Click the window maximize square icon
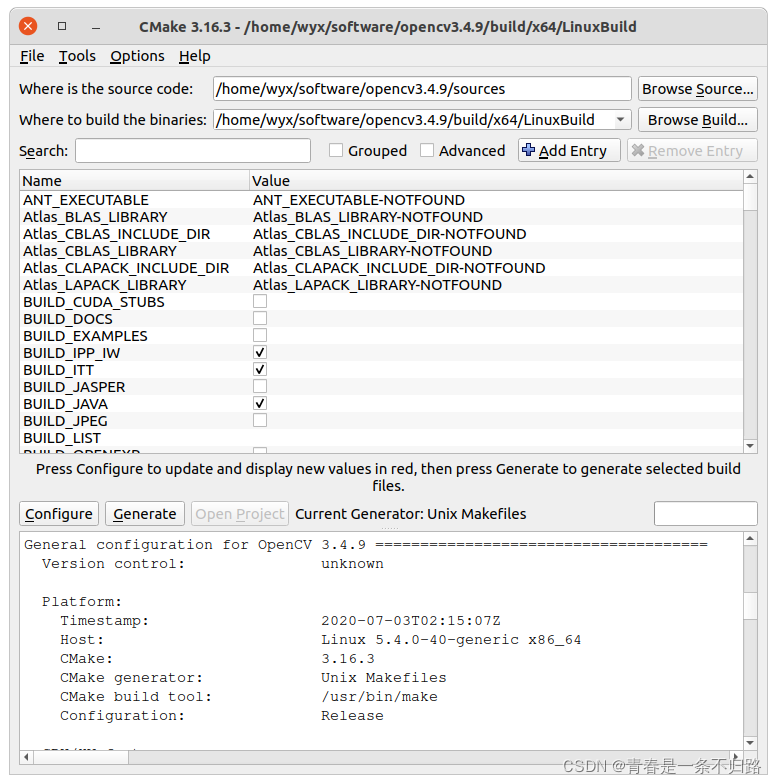Screen dimensions: 777x784 (x=62, y=26)
